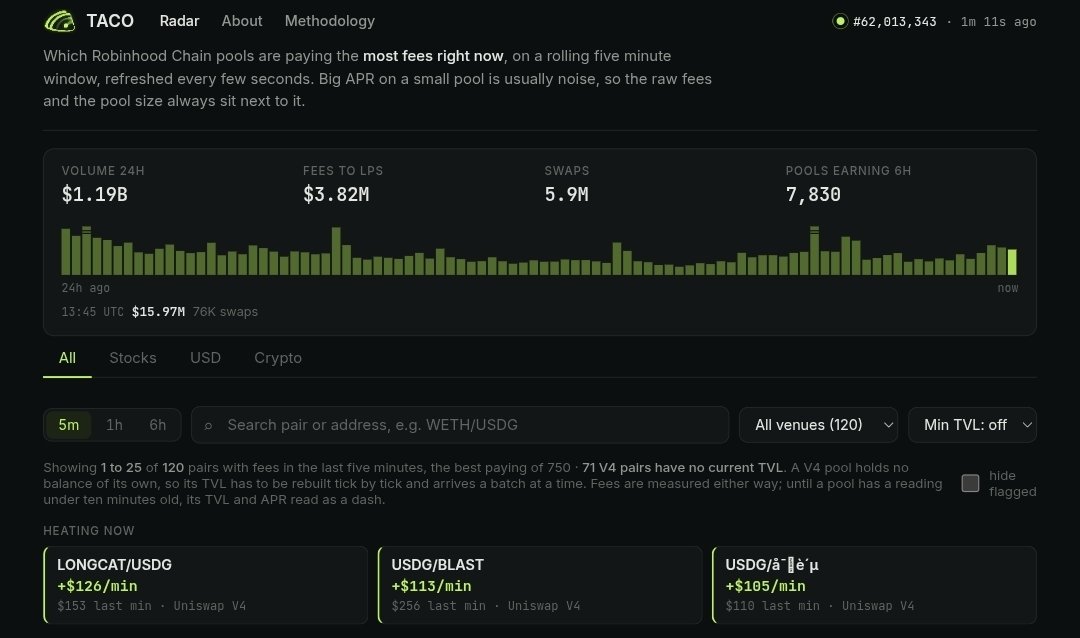Click the Volume 24H value $1.19B
The width and height of the screenshot is (1080, 638).
click(x=94, y=195)
